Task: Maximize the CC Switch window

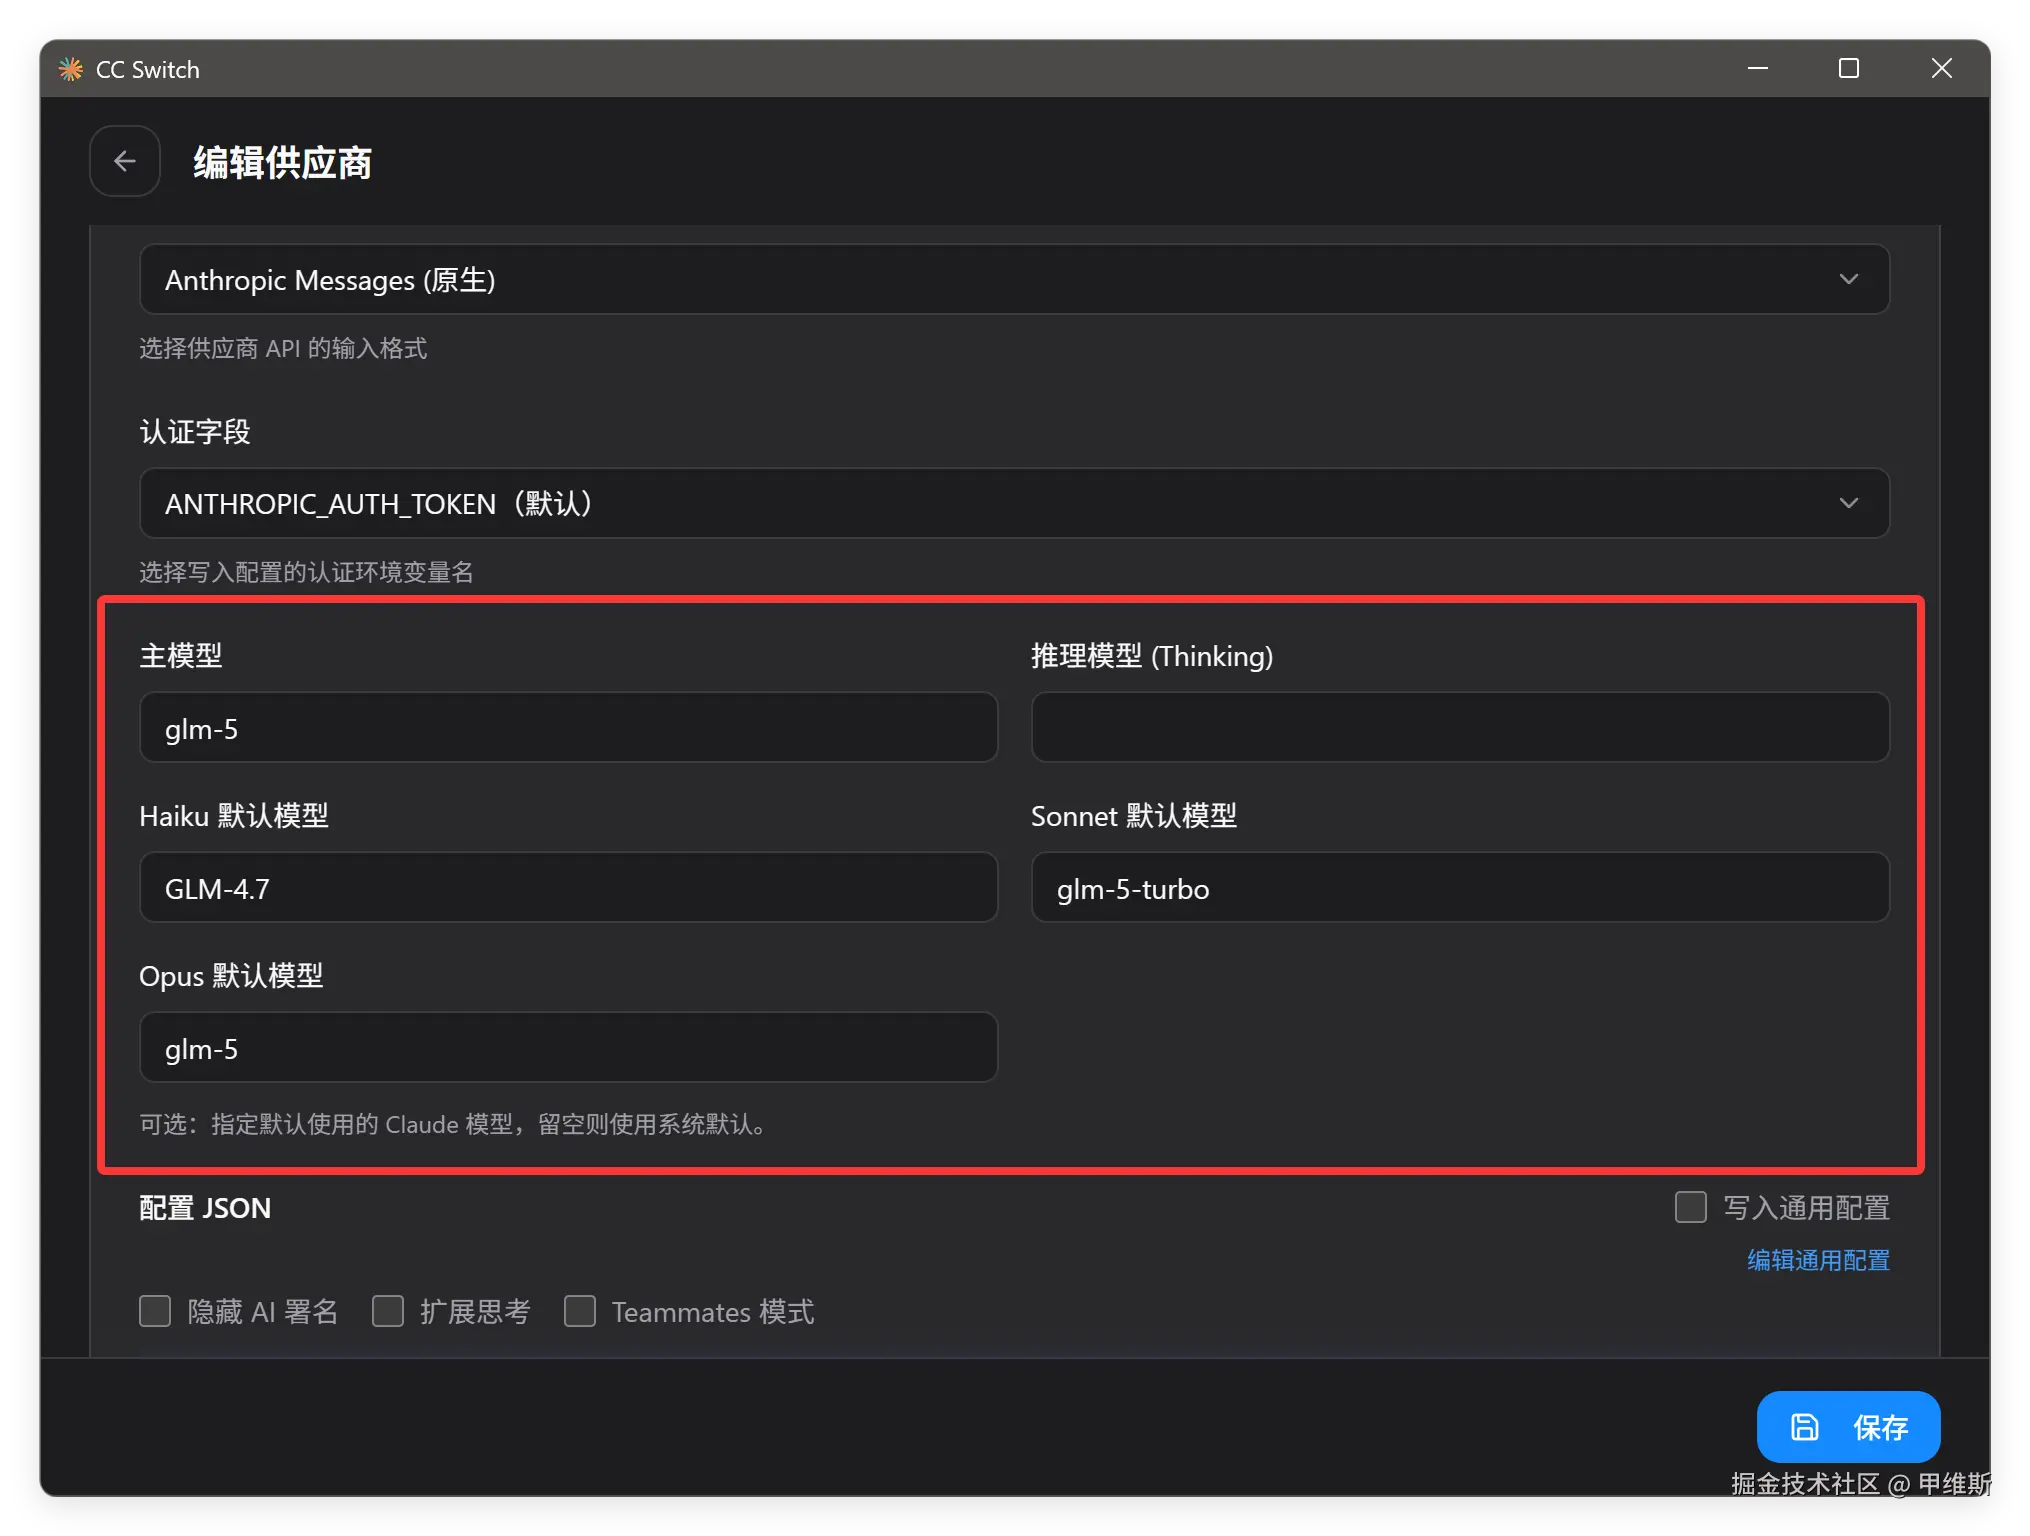Action: [x=1849, y=68]
